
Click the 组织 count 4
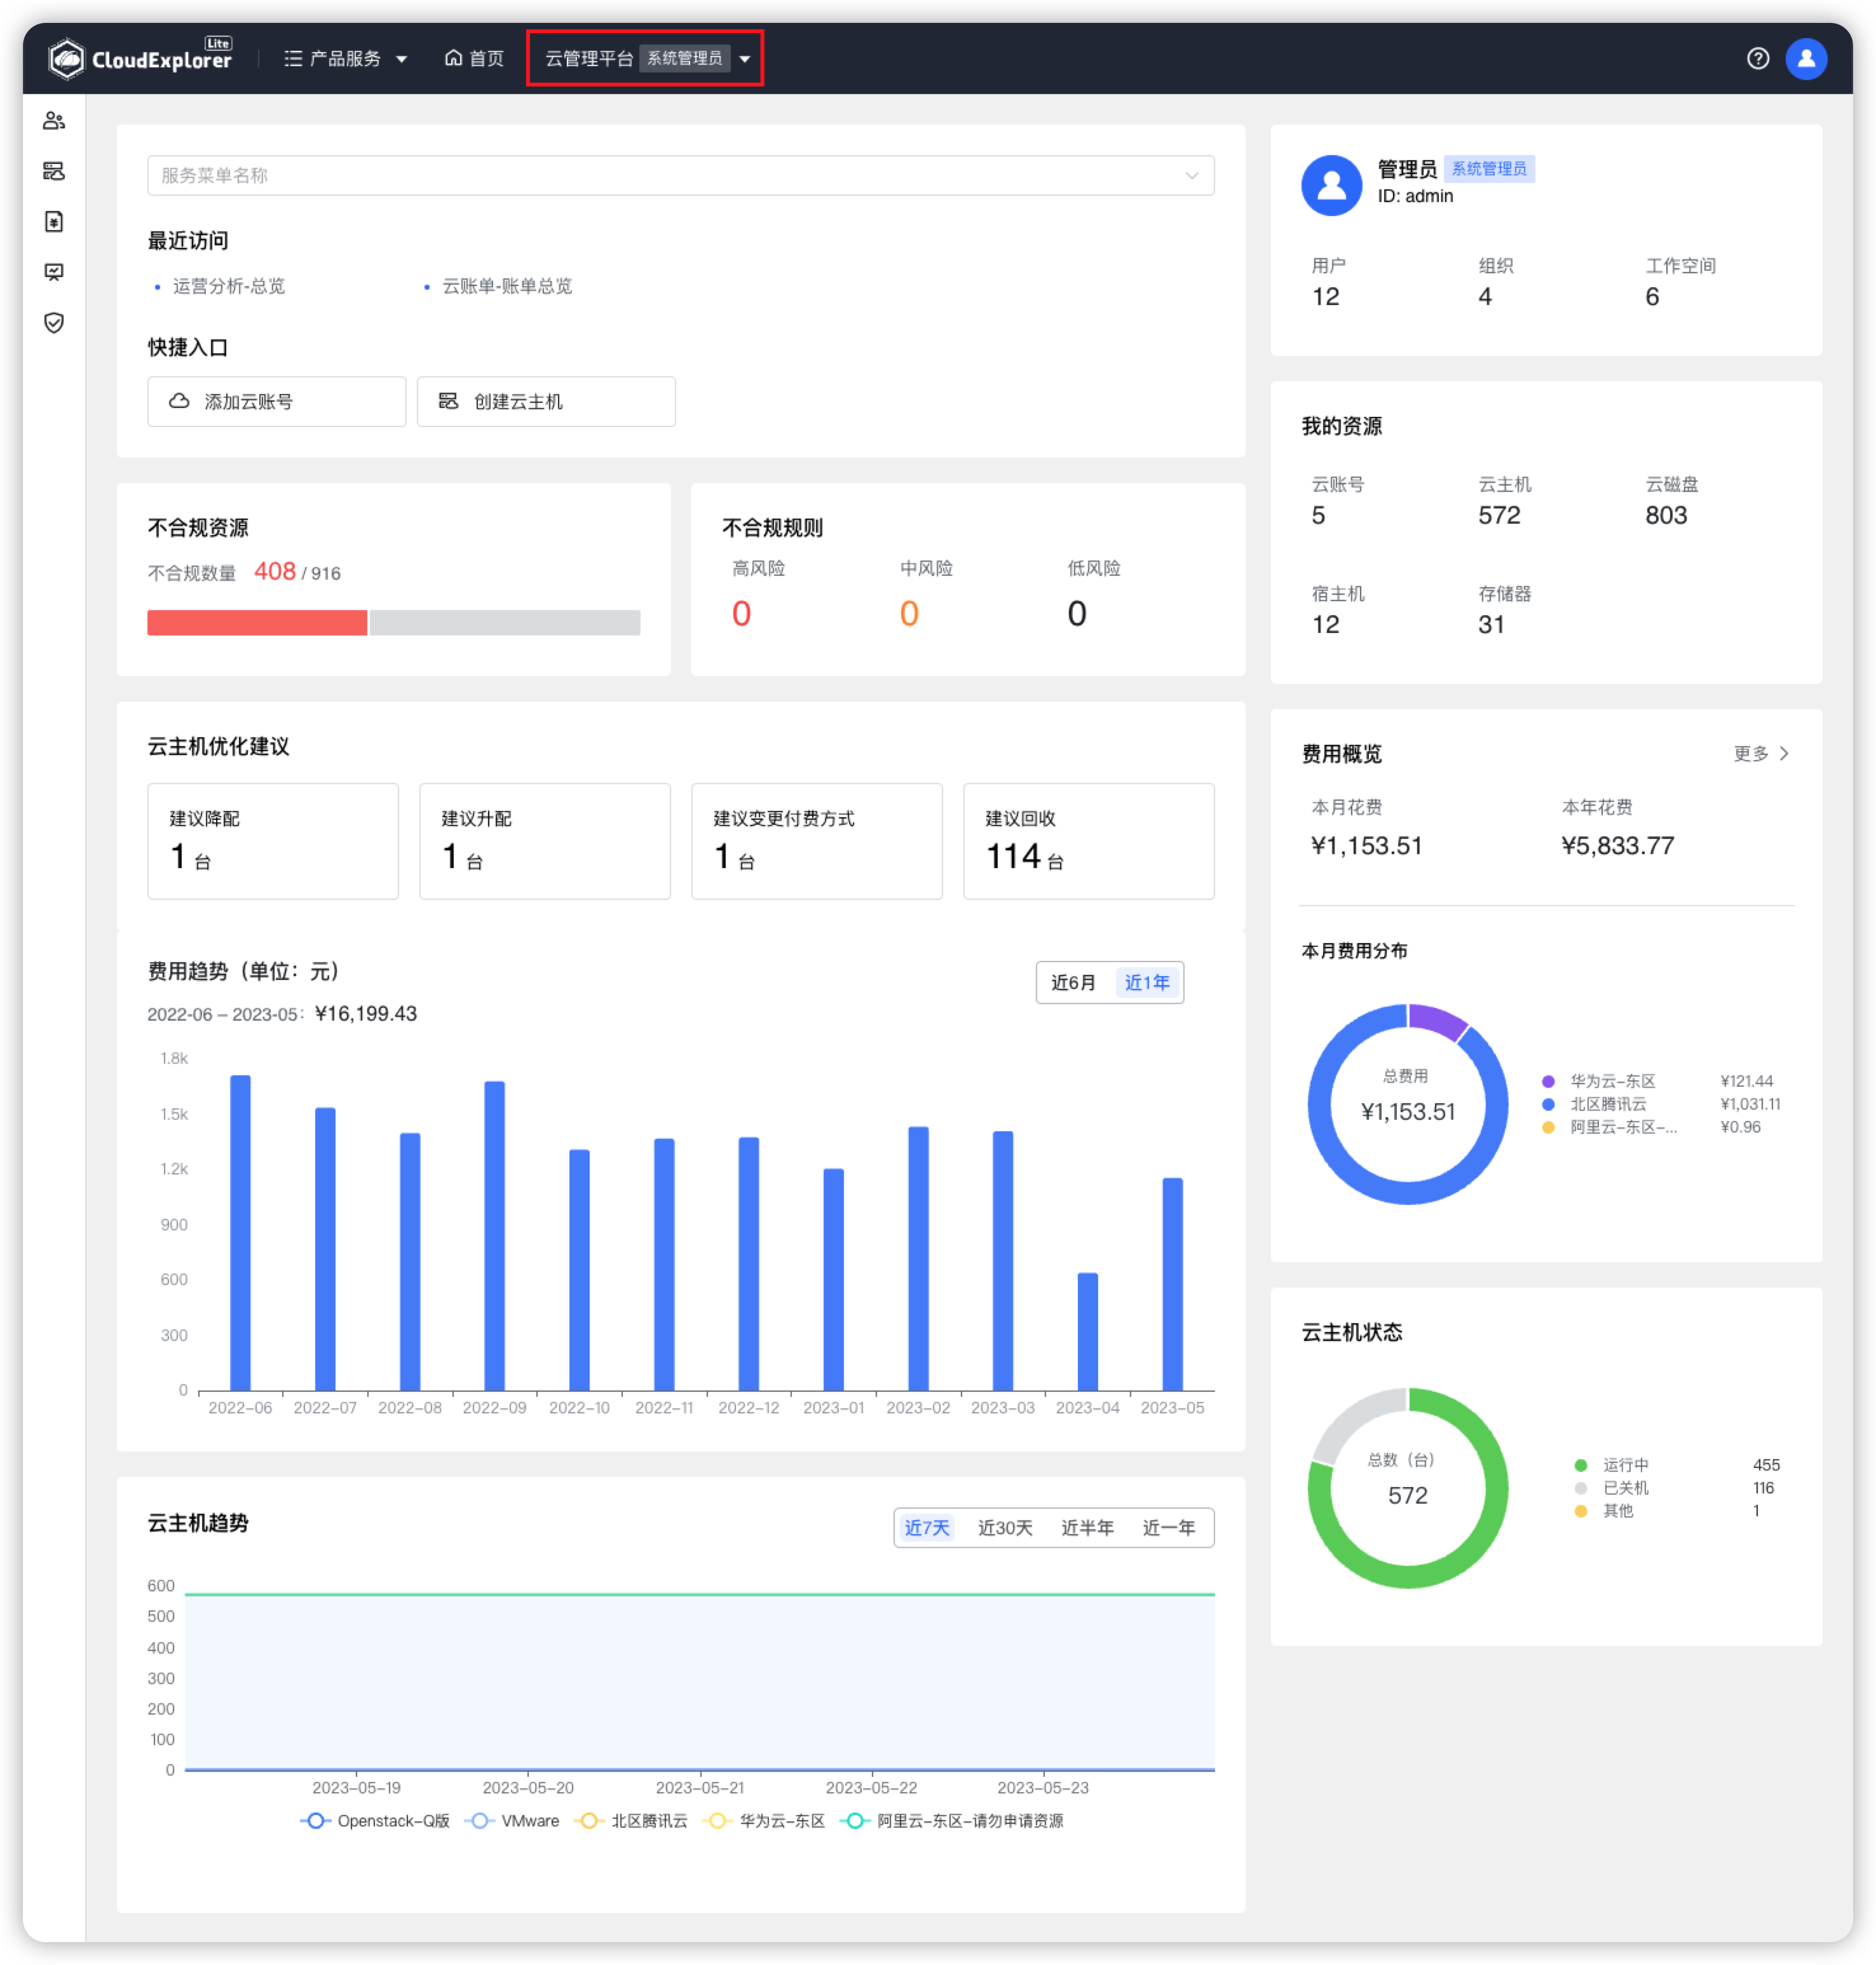(x=1485, y=296)
